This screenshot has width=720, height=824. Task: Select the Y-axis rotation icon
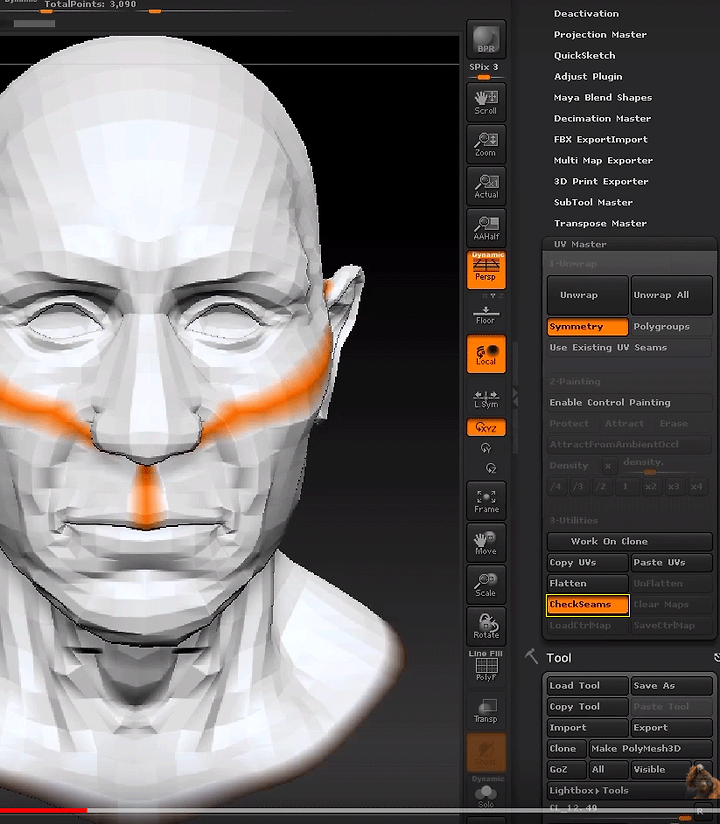pyautogui.click(x=486, y=448)
